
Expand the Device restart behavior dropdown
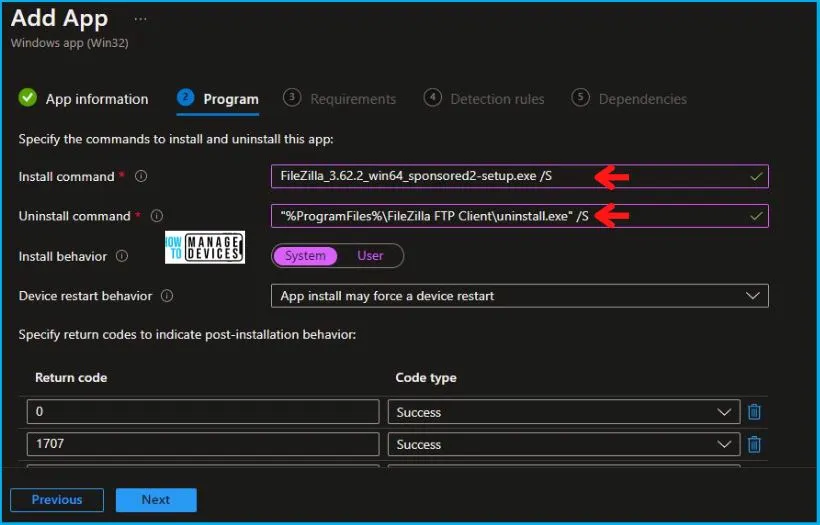pos(519,296)
